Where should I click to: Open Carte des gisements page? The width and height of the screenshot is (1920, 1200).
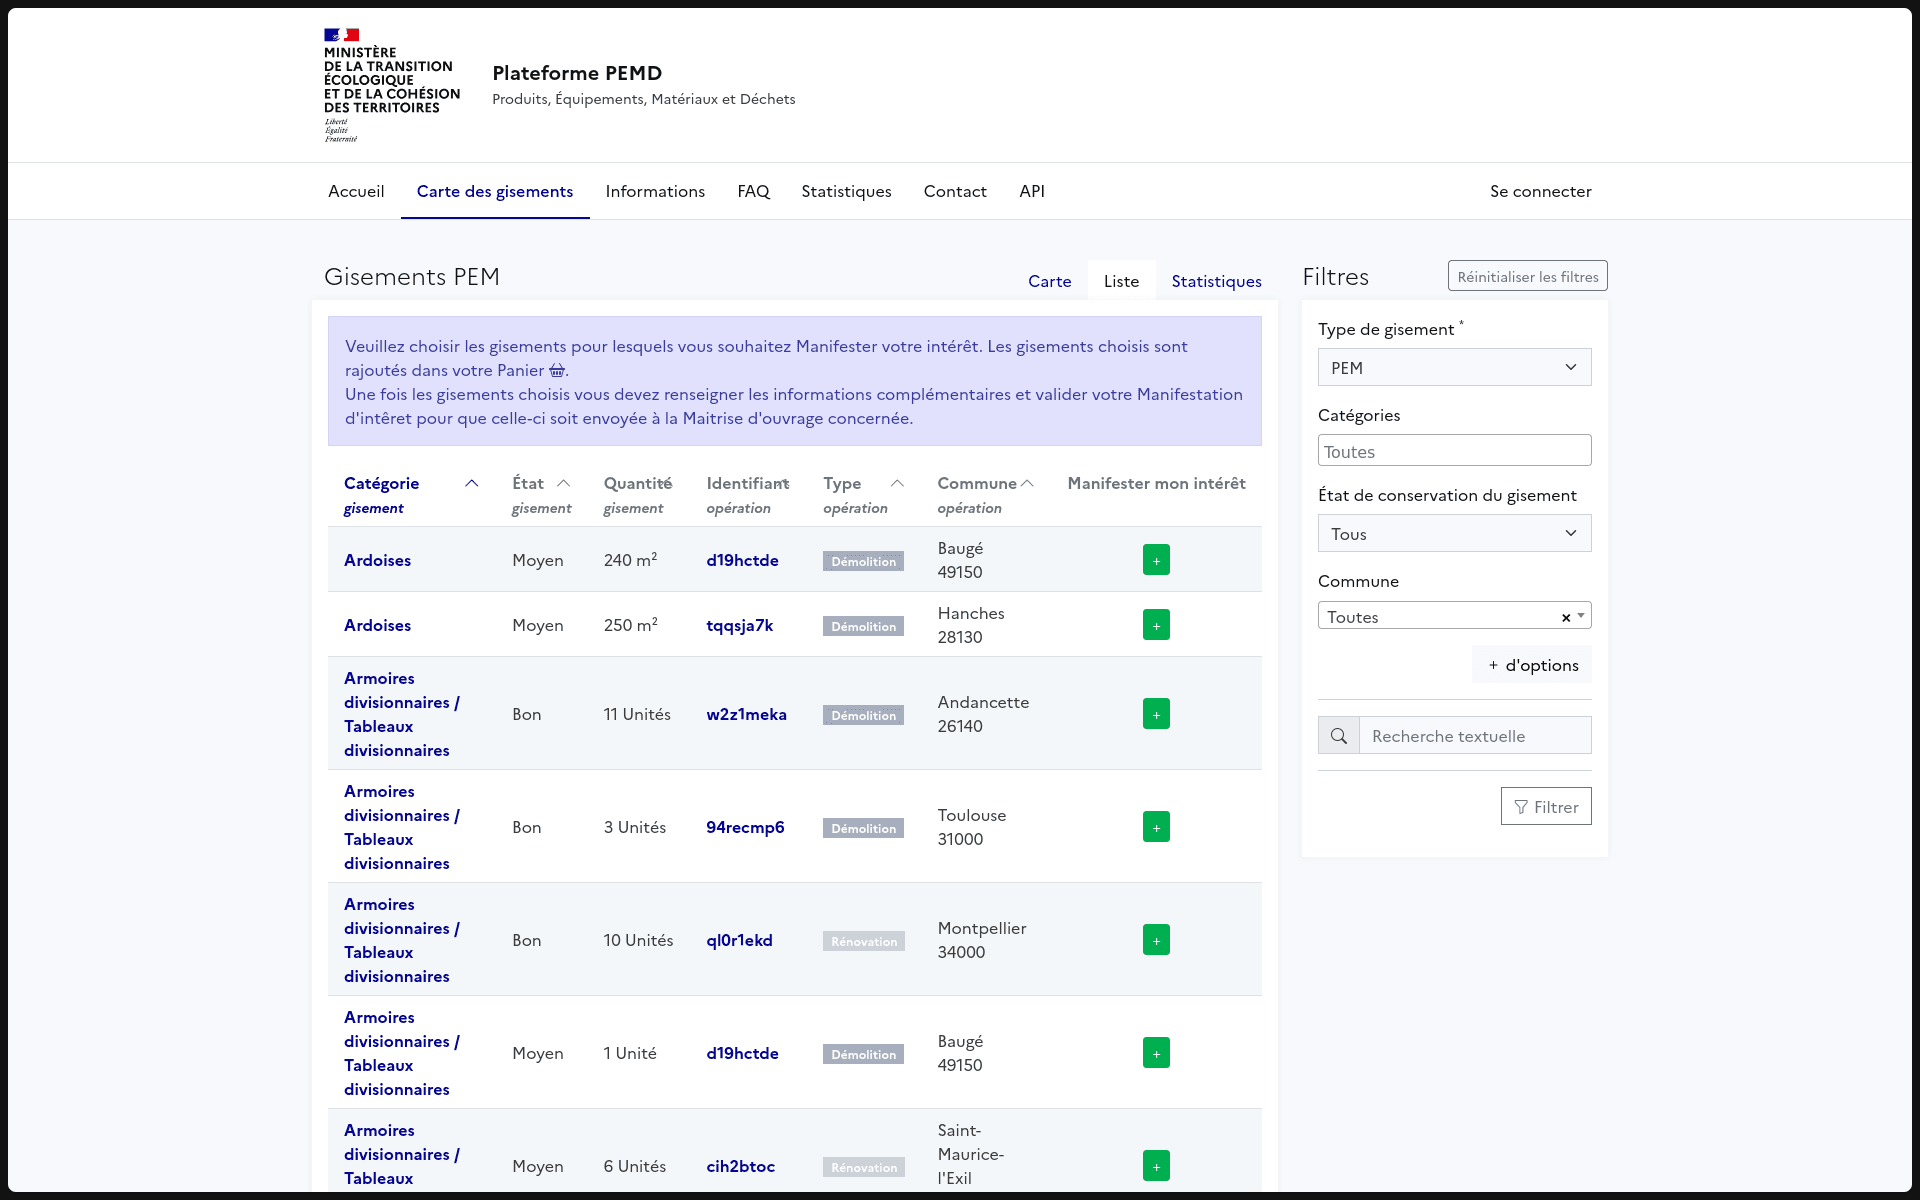coord(495,191)
